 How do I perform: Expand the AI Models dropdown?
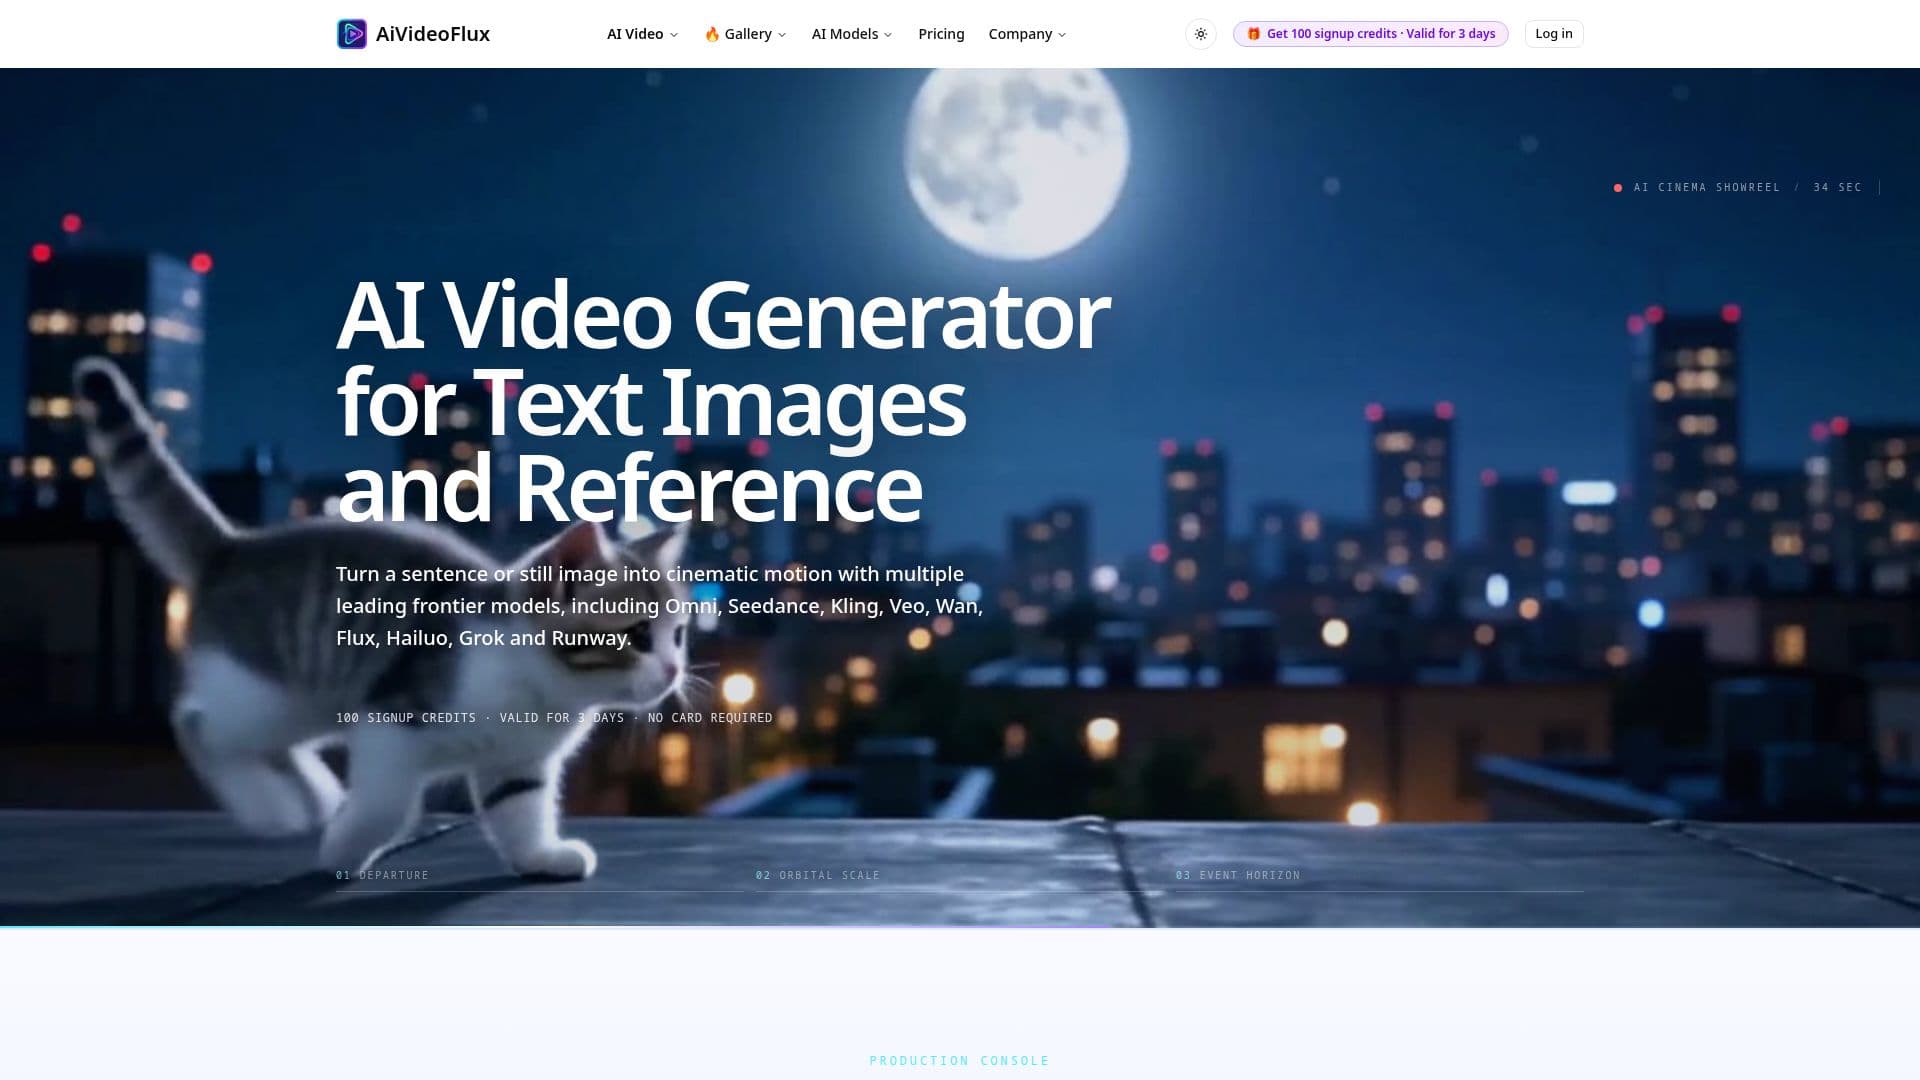[x=851, y=34]
